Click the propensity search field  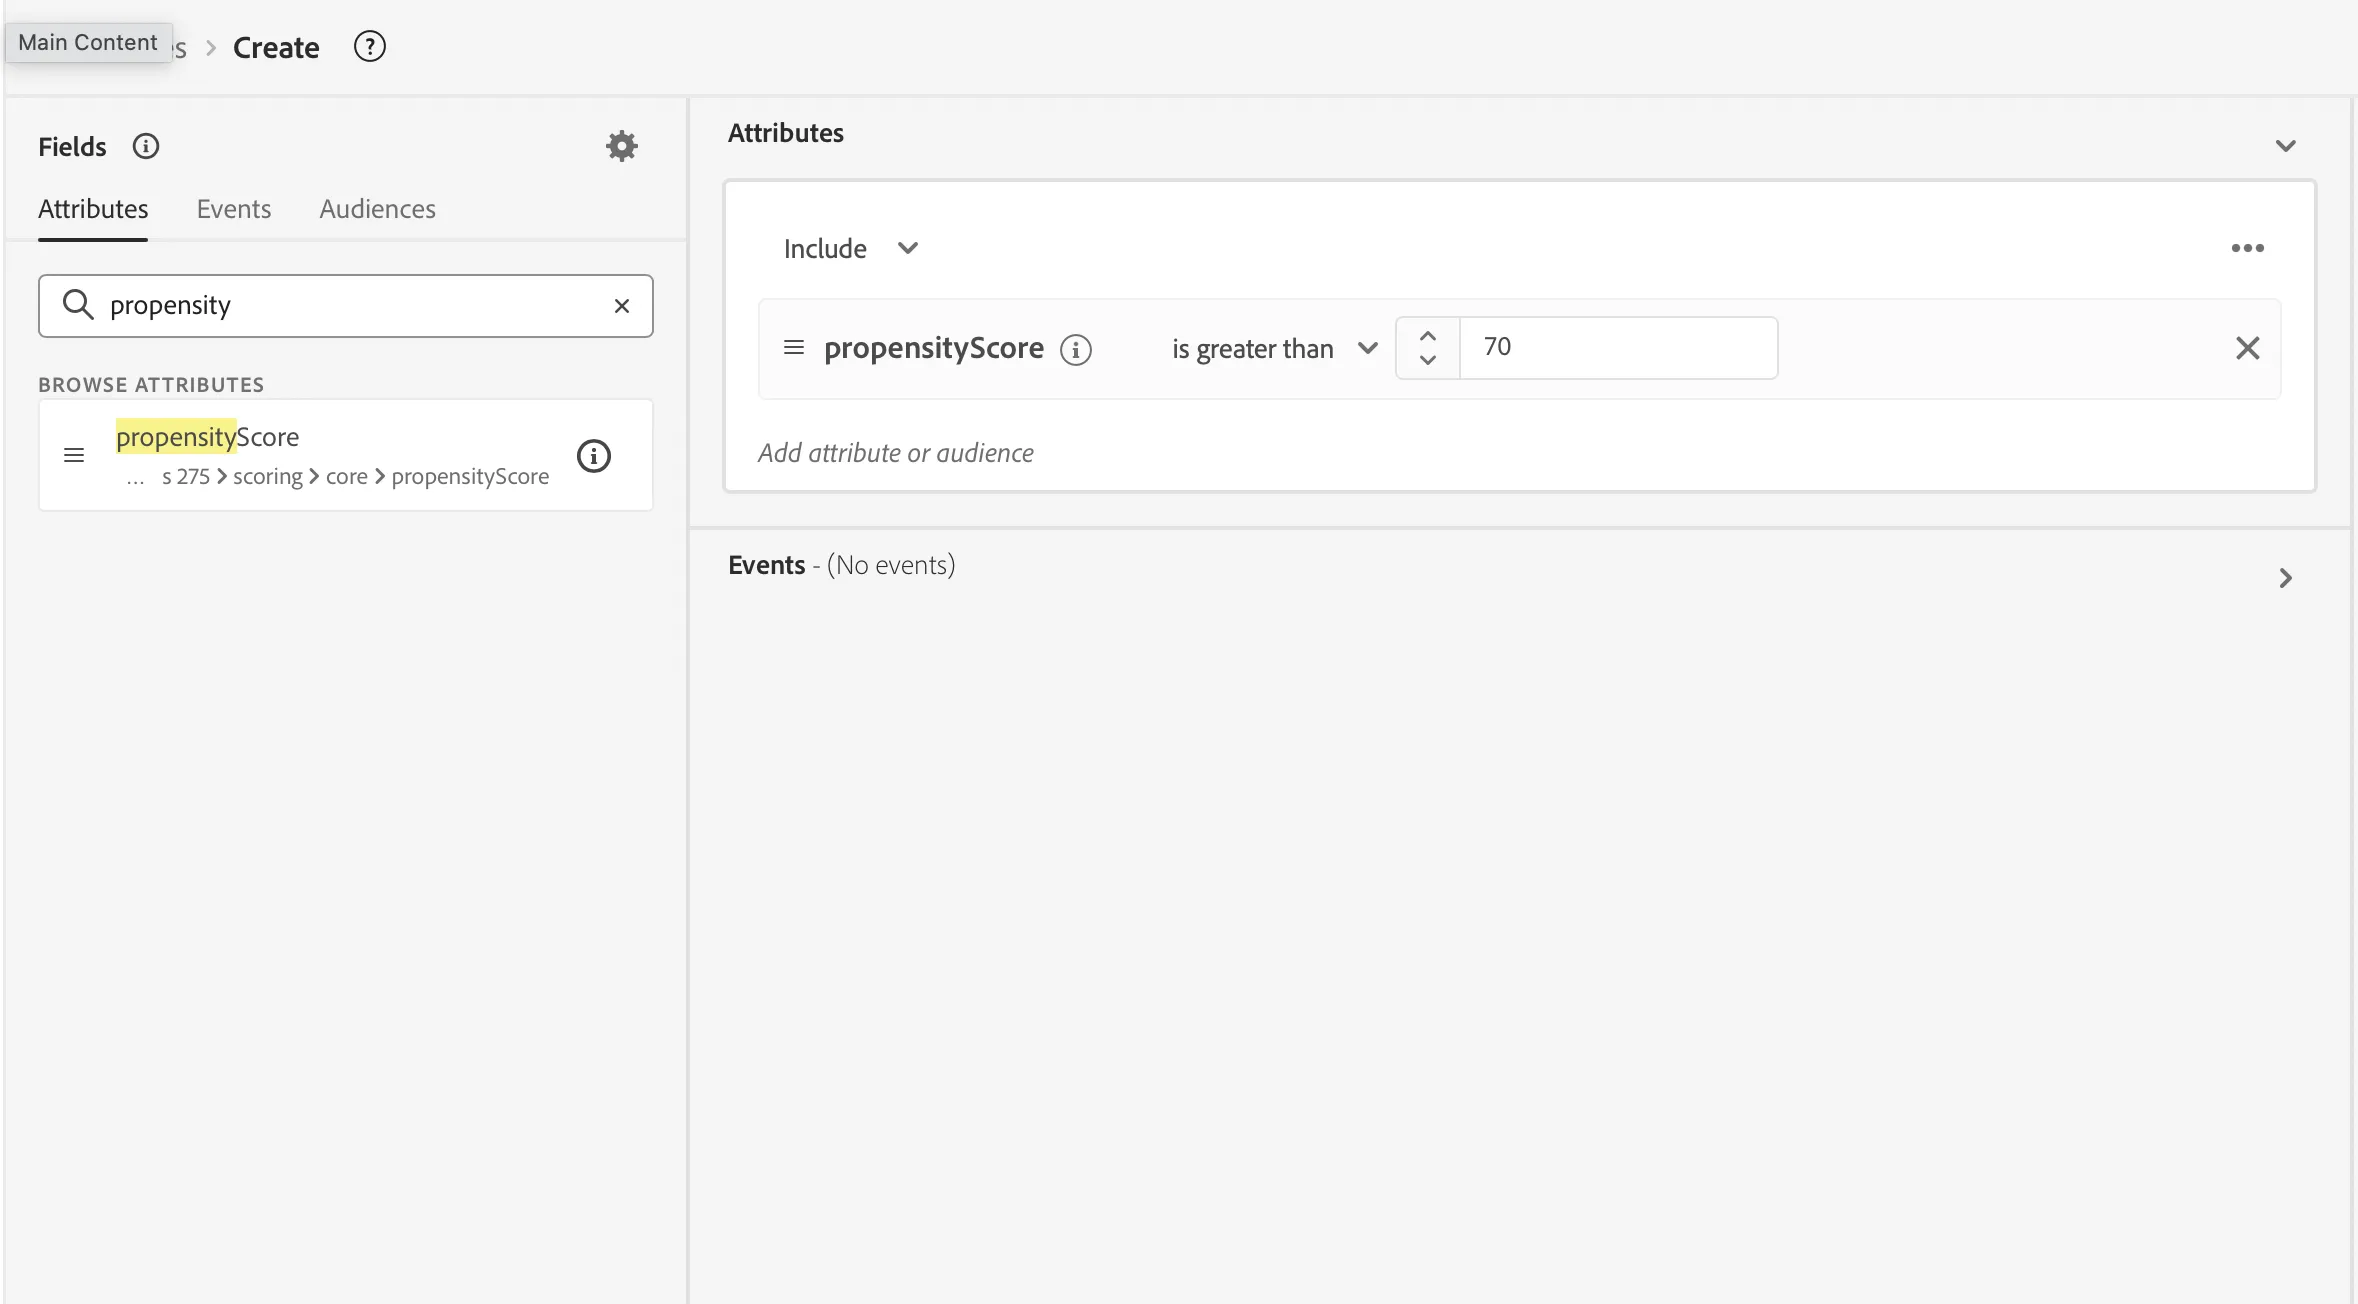tap(346, 306)
